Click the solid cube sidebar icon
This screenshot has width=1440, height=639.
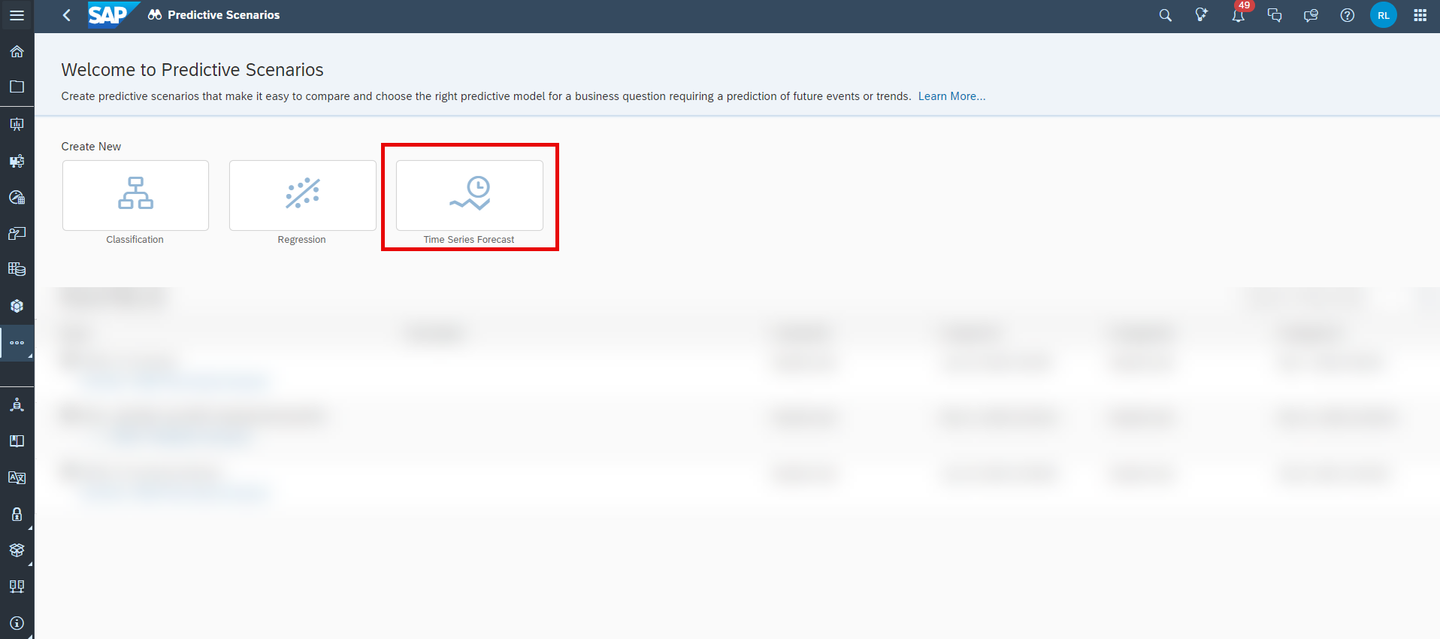17,306
